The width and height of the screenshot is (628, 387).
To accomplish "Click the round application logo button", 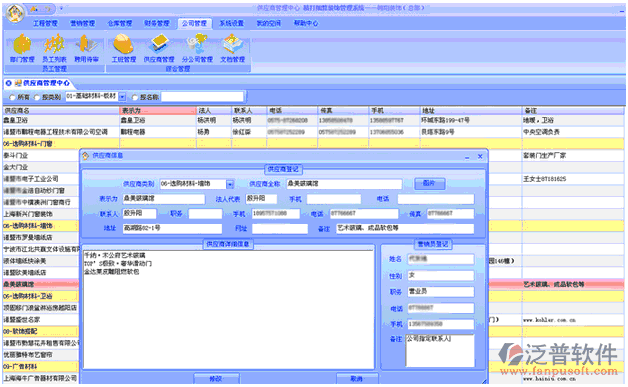I will point(15,13).
